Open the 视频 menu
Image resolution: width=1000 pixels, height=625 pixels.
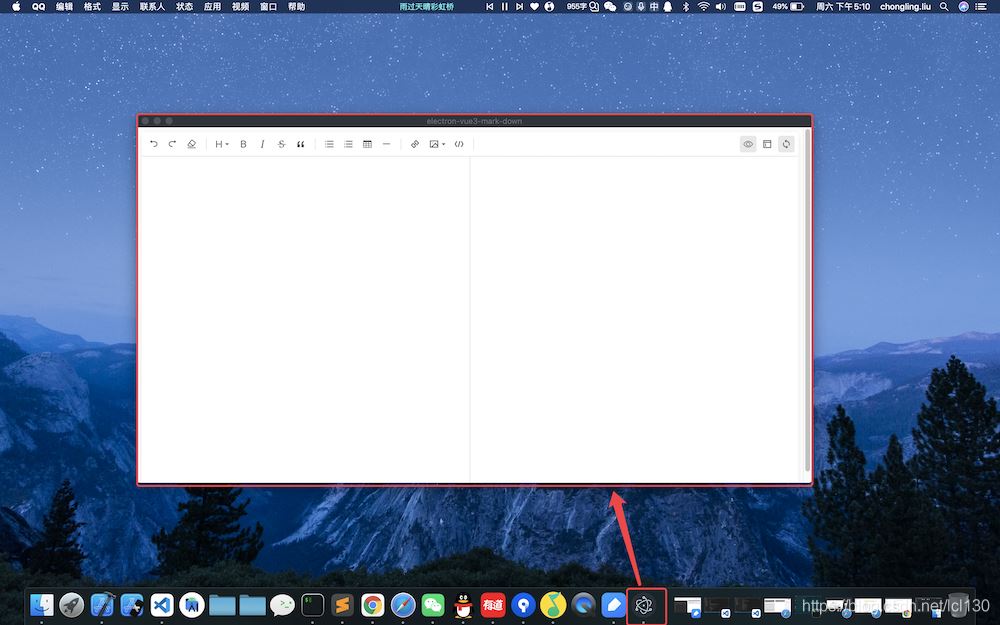(240, 6)
